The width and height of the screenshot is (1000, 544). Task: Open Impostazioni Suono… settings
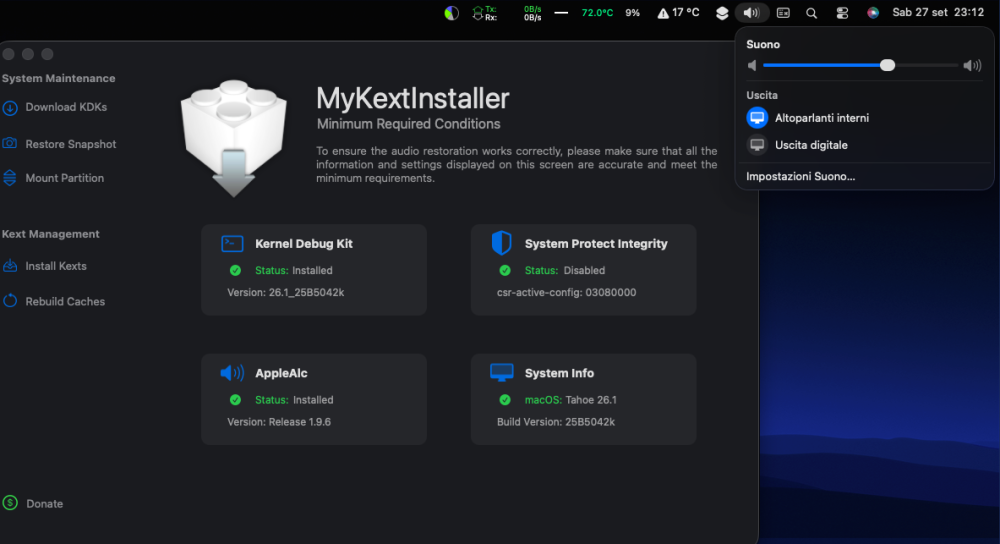[800, 176]
